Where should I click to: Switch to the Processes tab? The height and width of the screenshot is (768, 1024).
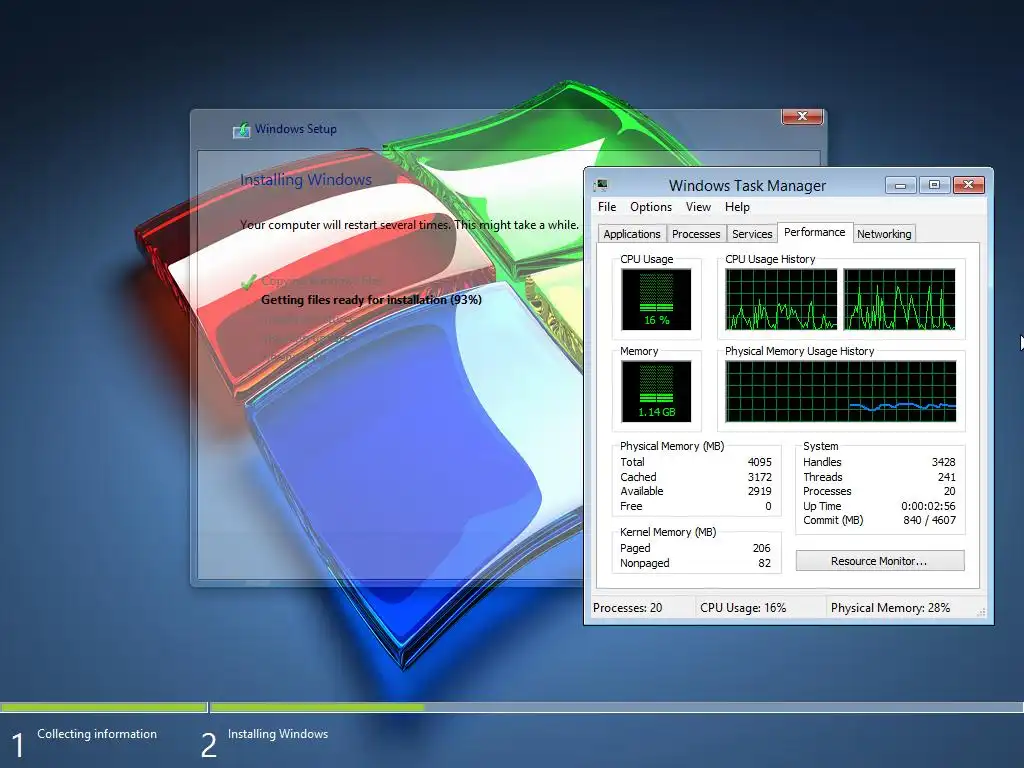696,234
